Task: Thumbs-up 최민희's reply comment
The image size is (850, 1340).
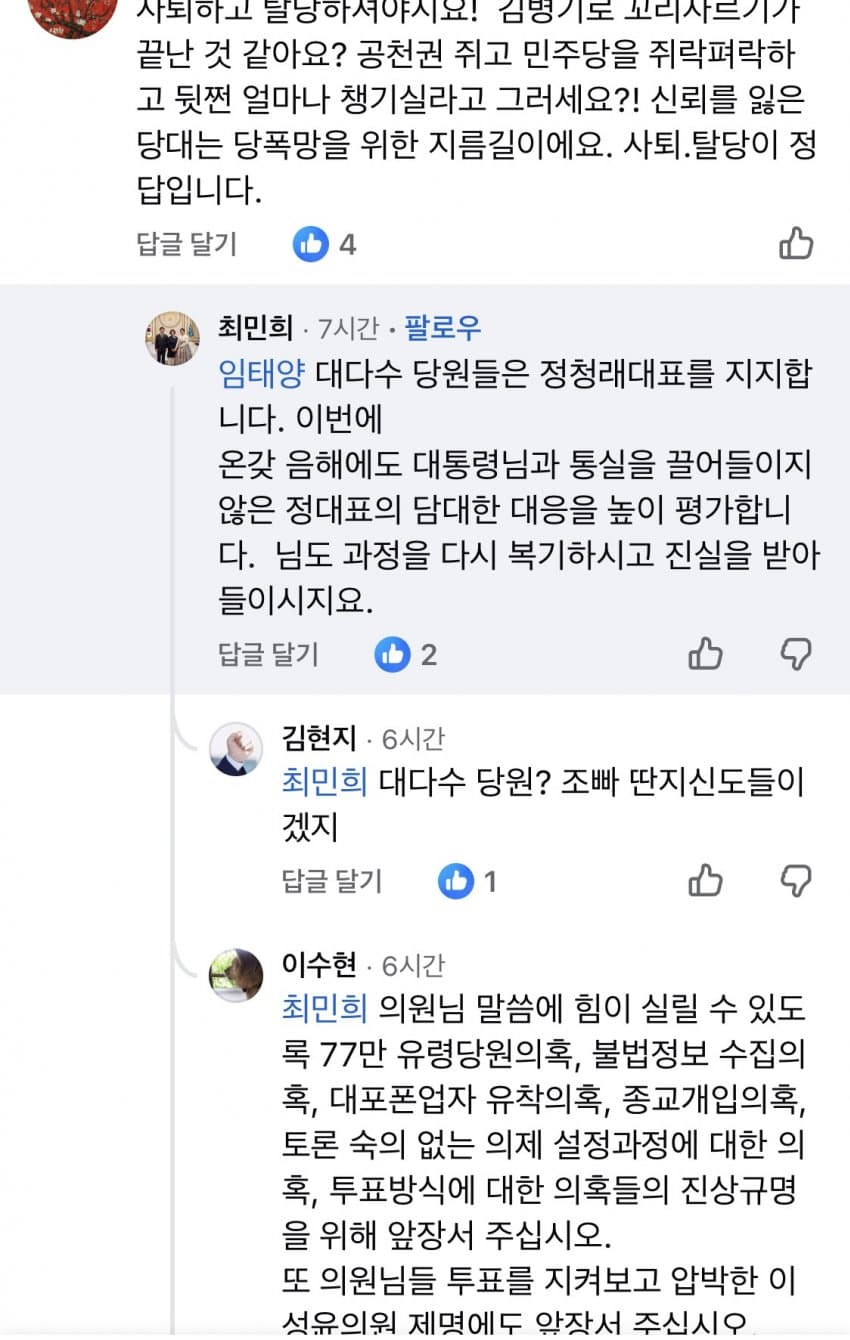Action: (x=706, y=654)
